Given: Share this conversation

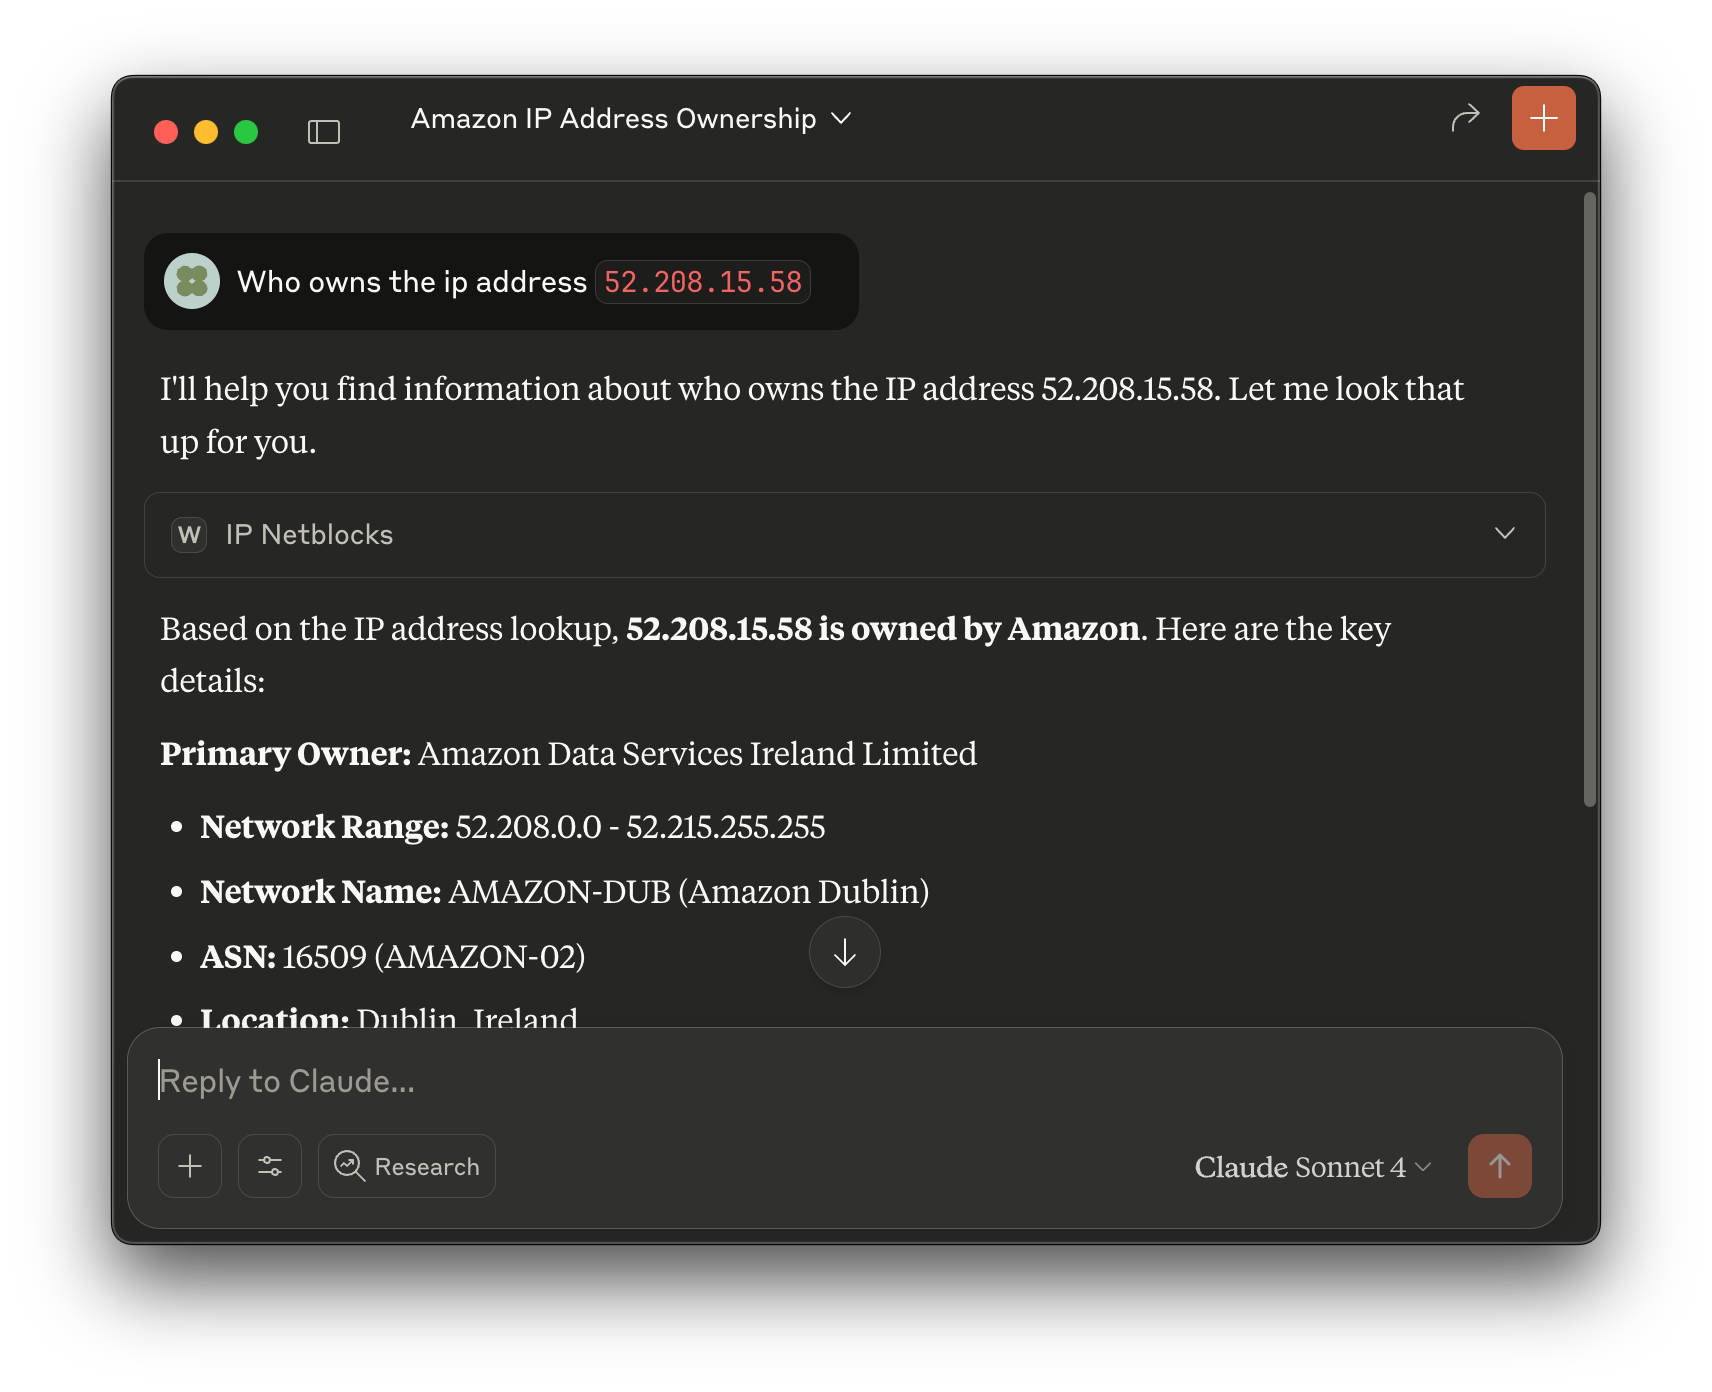Looking at the screenshot, I should coord(1465,117).
